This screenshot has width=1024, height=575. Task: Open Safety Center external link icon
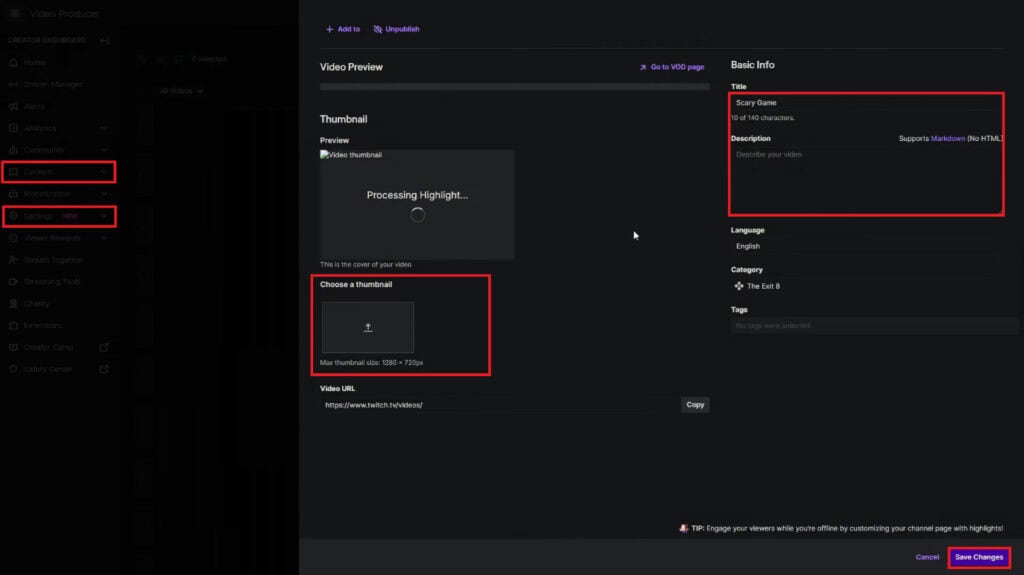coord(104,369)
